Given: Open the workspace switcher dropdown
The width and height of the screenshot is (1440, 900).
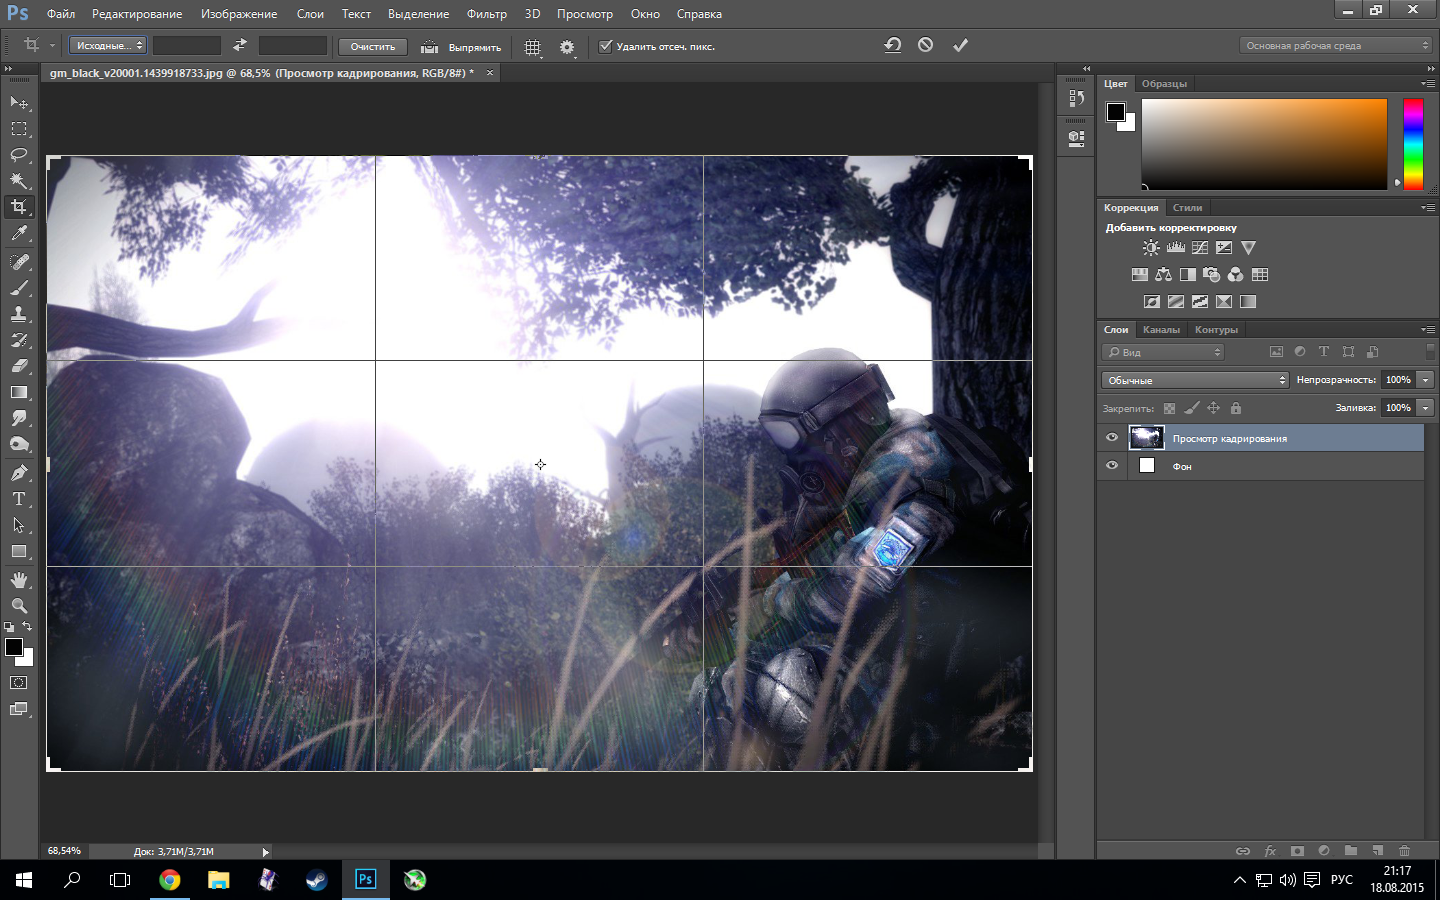Looking at the screenshot, I should pyautogui.click(x=1336, y=46).
